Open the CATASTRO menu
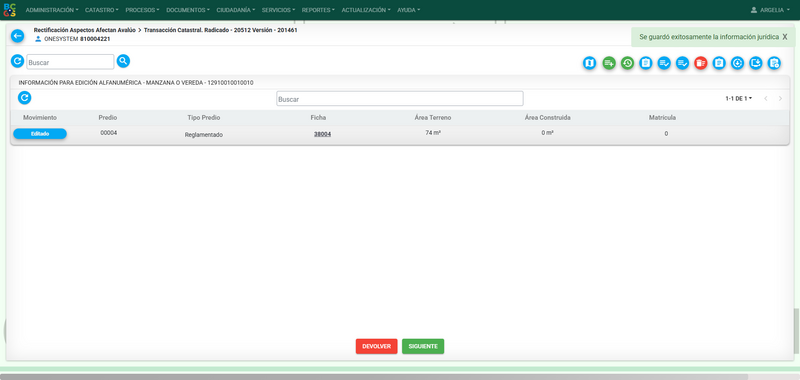 102,10
